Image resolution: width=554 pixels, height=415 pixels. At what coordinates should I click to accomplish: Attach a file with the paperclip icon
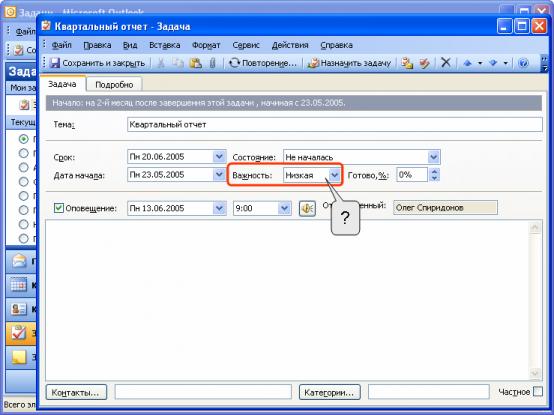click(x=212, y=63)
